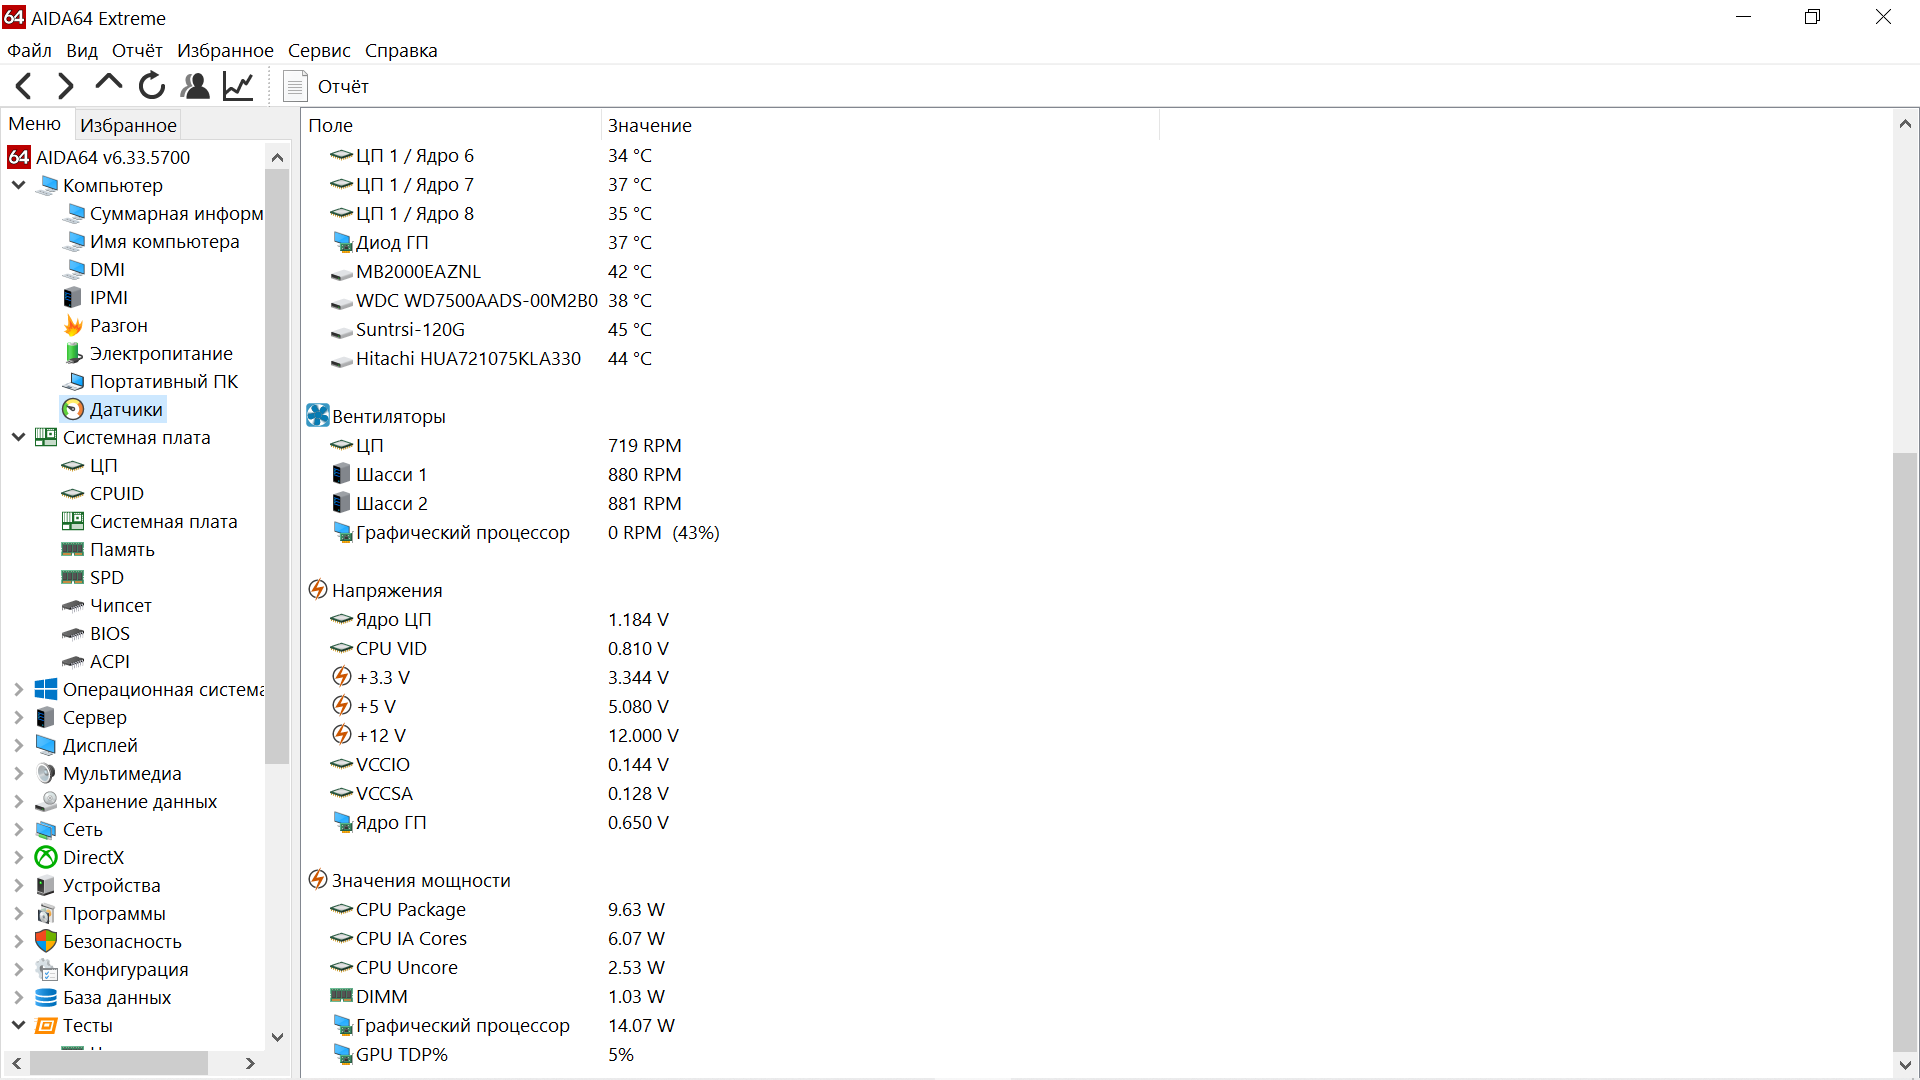Viewport: 1920px width, 1080px height.
Task: Open DirectX tree entry
Action: (93, 858)
